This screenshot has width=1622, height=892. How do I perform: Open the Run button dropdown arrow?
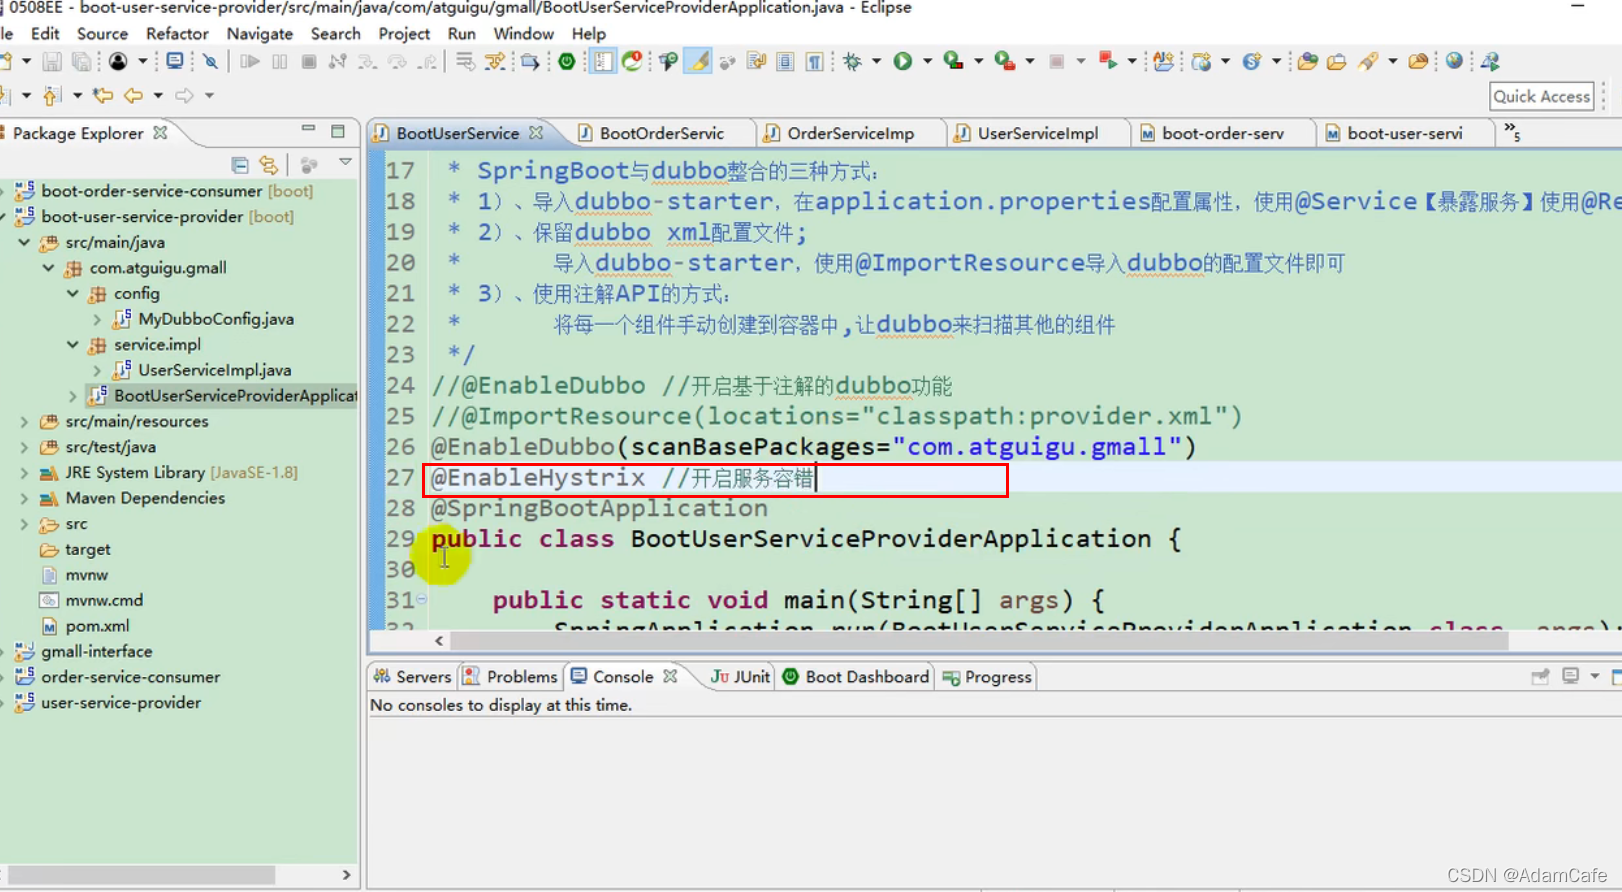point(927,62)
